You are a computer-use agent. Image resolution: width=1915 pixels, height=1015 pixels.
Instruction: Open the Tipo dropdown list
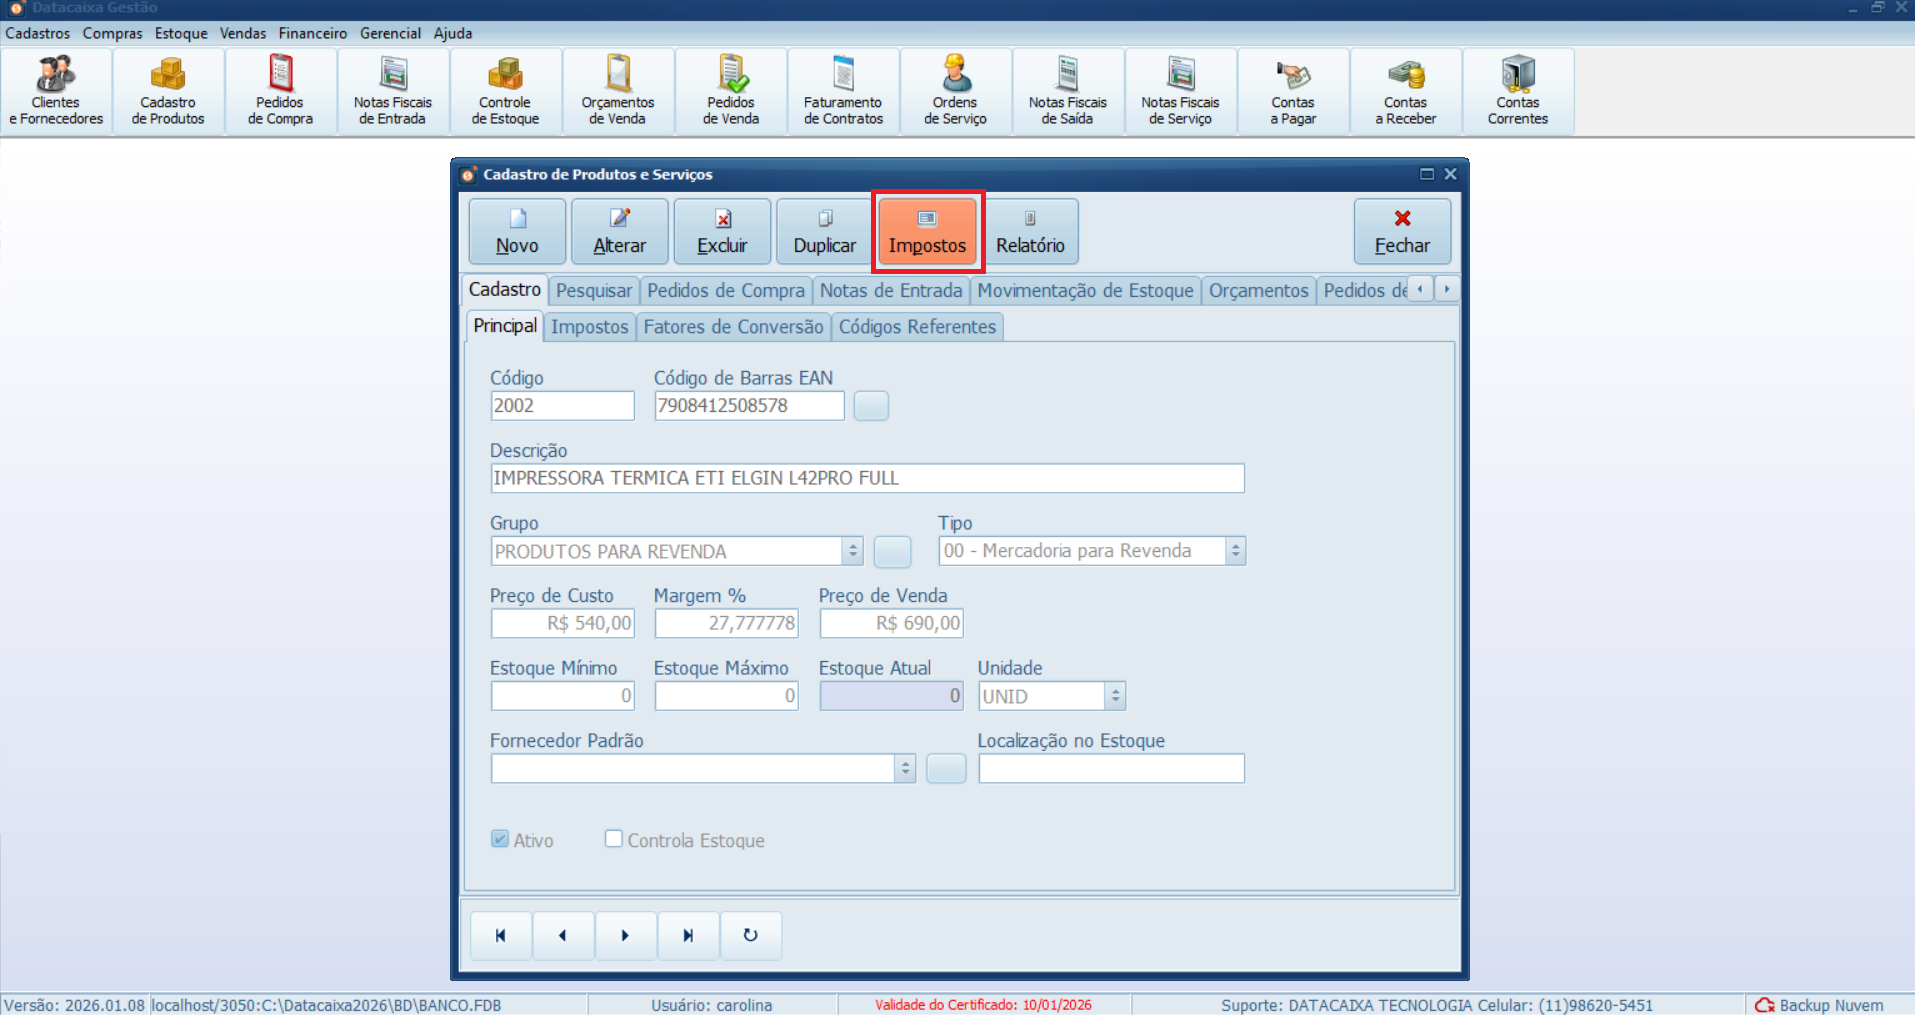[x=1235, y=551]
